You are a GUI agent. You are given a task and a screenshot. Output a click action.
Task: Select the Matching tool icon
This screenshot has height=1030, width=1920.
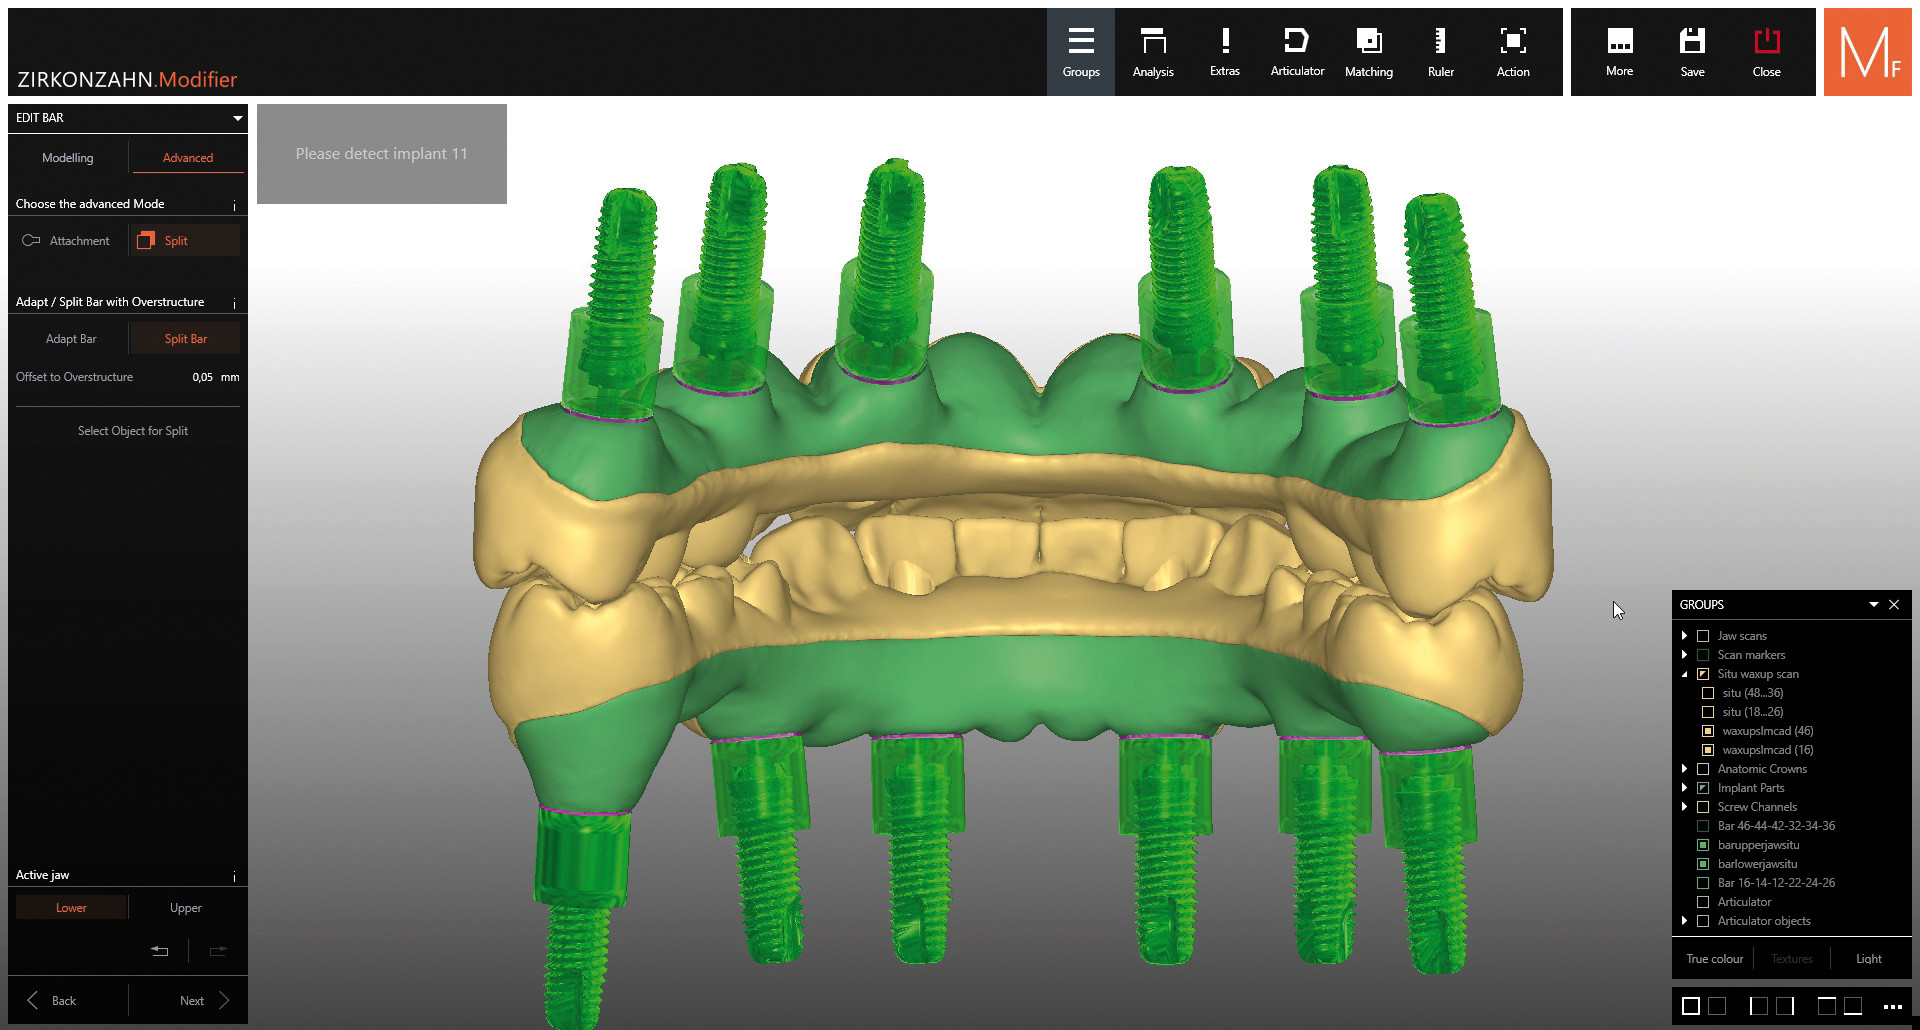click(x=1368, y=52)
